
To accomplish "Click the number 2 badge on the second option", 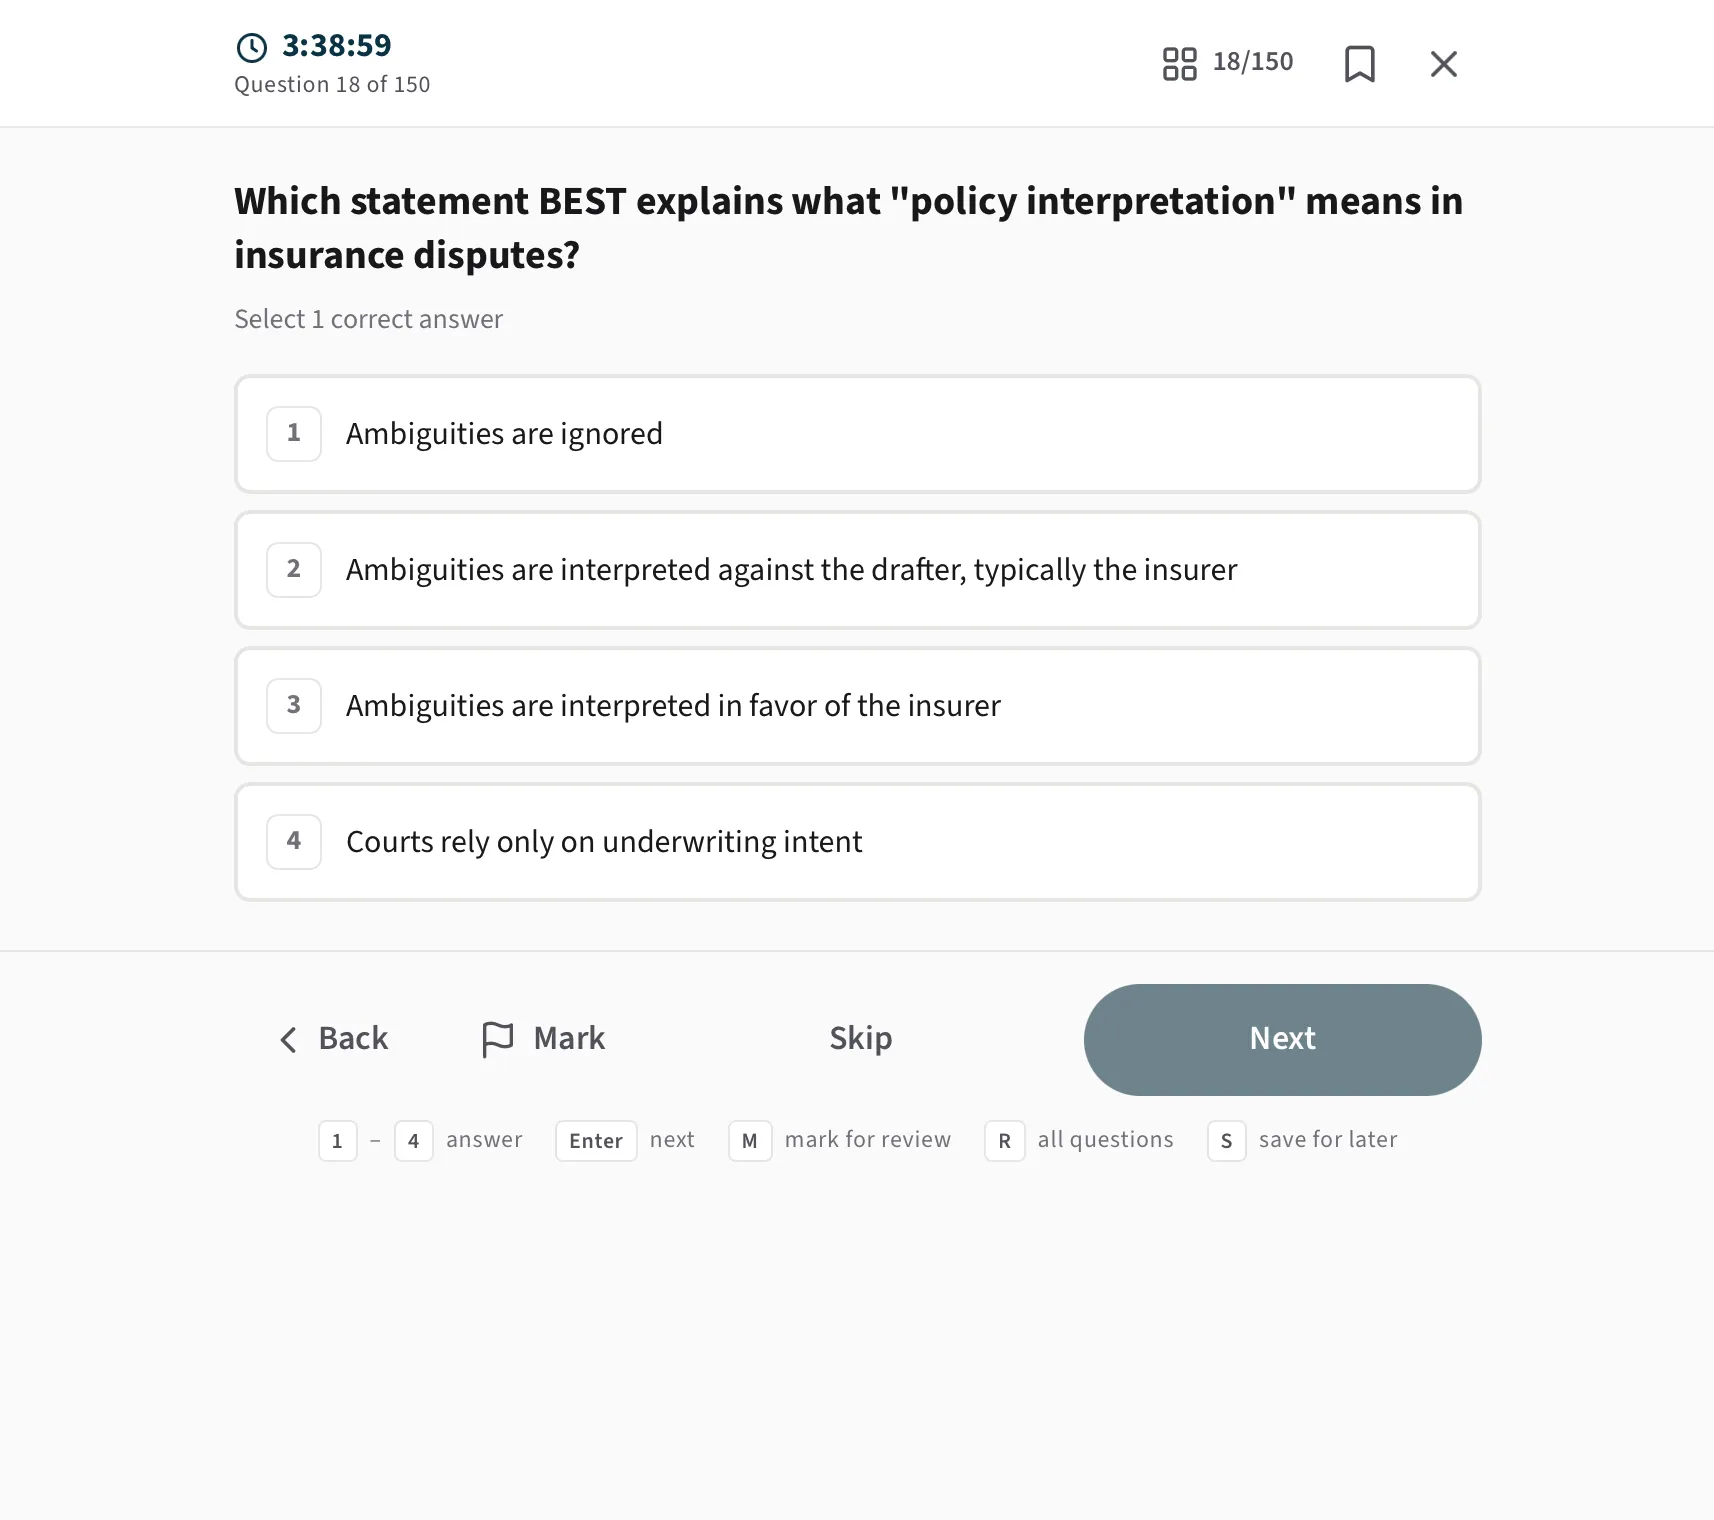I will [x=294, y=570].
